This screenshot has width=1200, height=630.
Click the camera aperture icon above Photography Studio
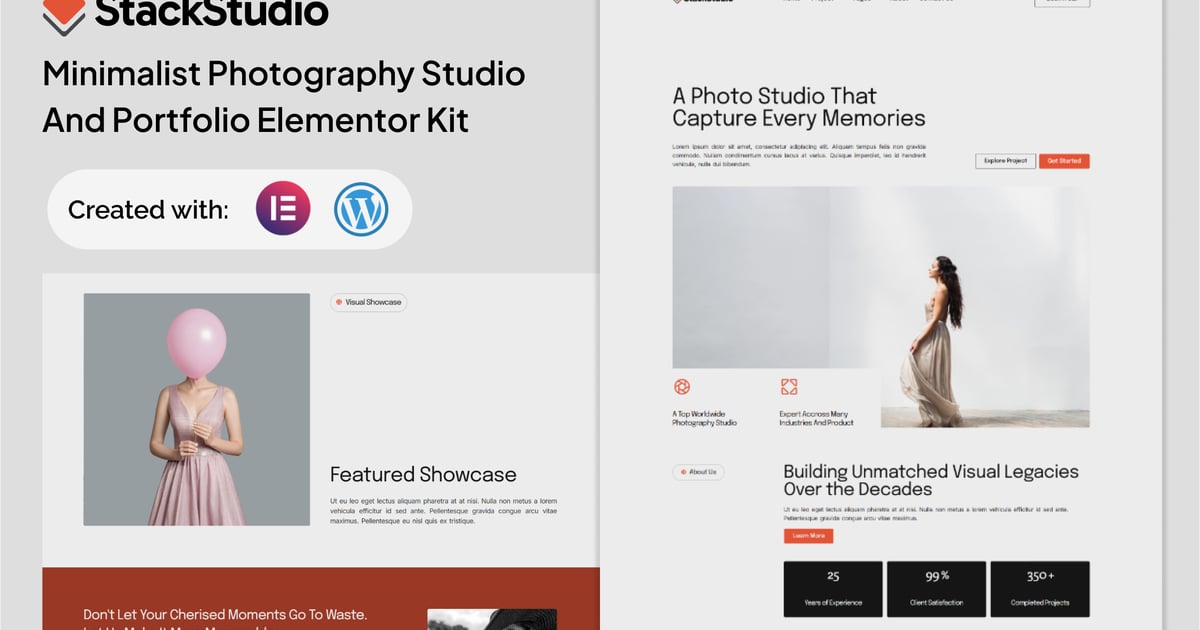tap(682, 387)
